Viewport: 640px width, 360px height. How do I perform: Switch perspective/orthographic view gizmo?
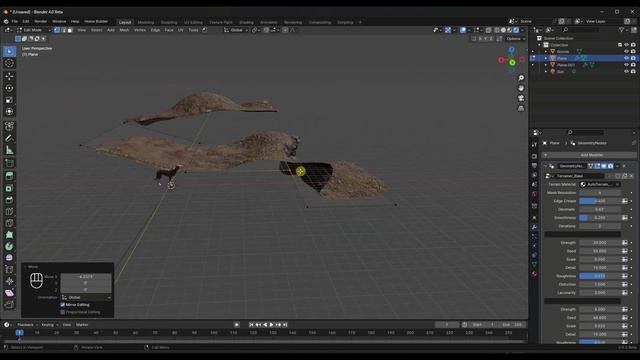point(521,109)
